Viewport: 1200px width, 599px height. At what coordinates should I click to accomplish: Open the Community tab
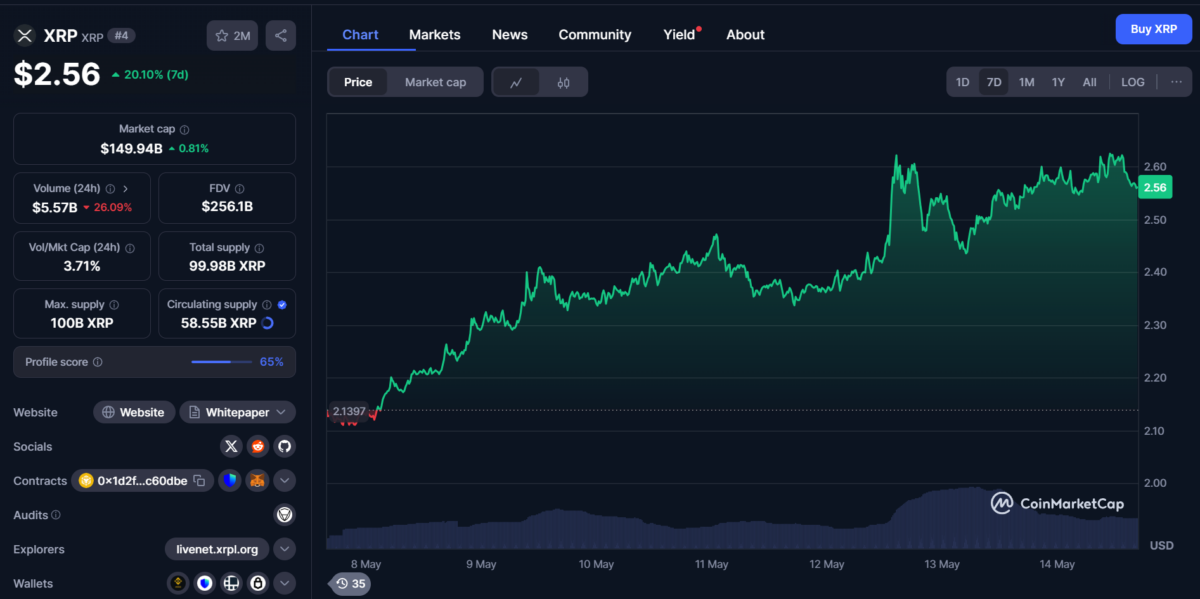(595, 34)
